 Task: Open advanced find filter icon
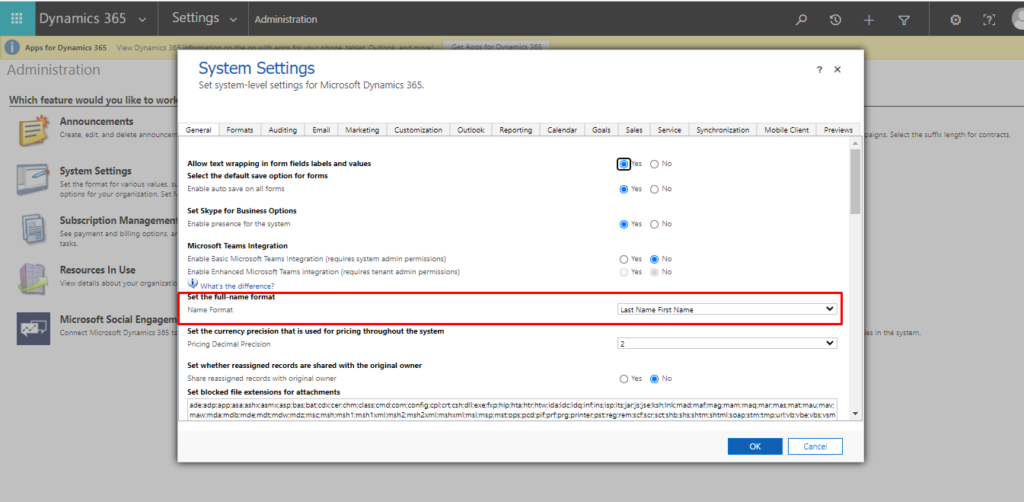coord(904,20)
